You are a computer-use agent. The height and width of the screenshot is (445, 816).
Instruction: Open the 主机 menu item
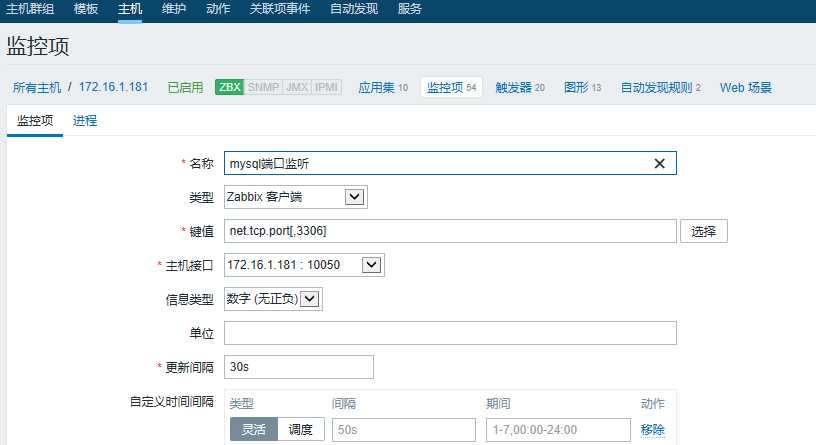(x=130, y=9)
